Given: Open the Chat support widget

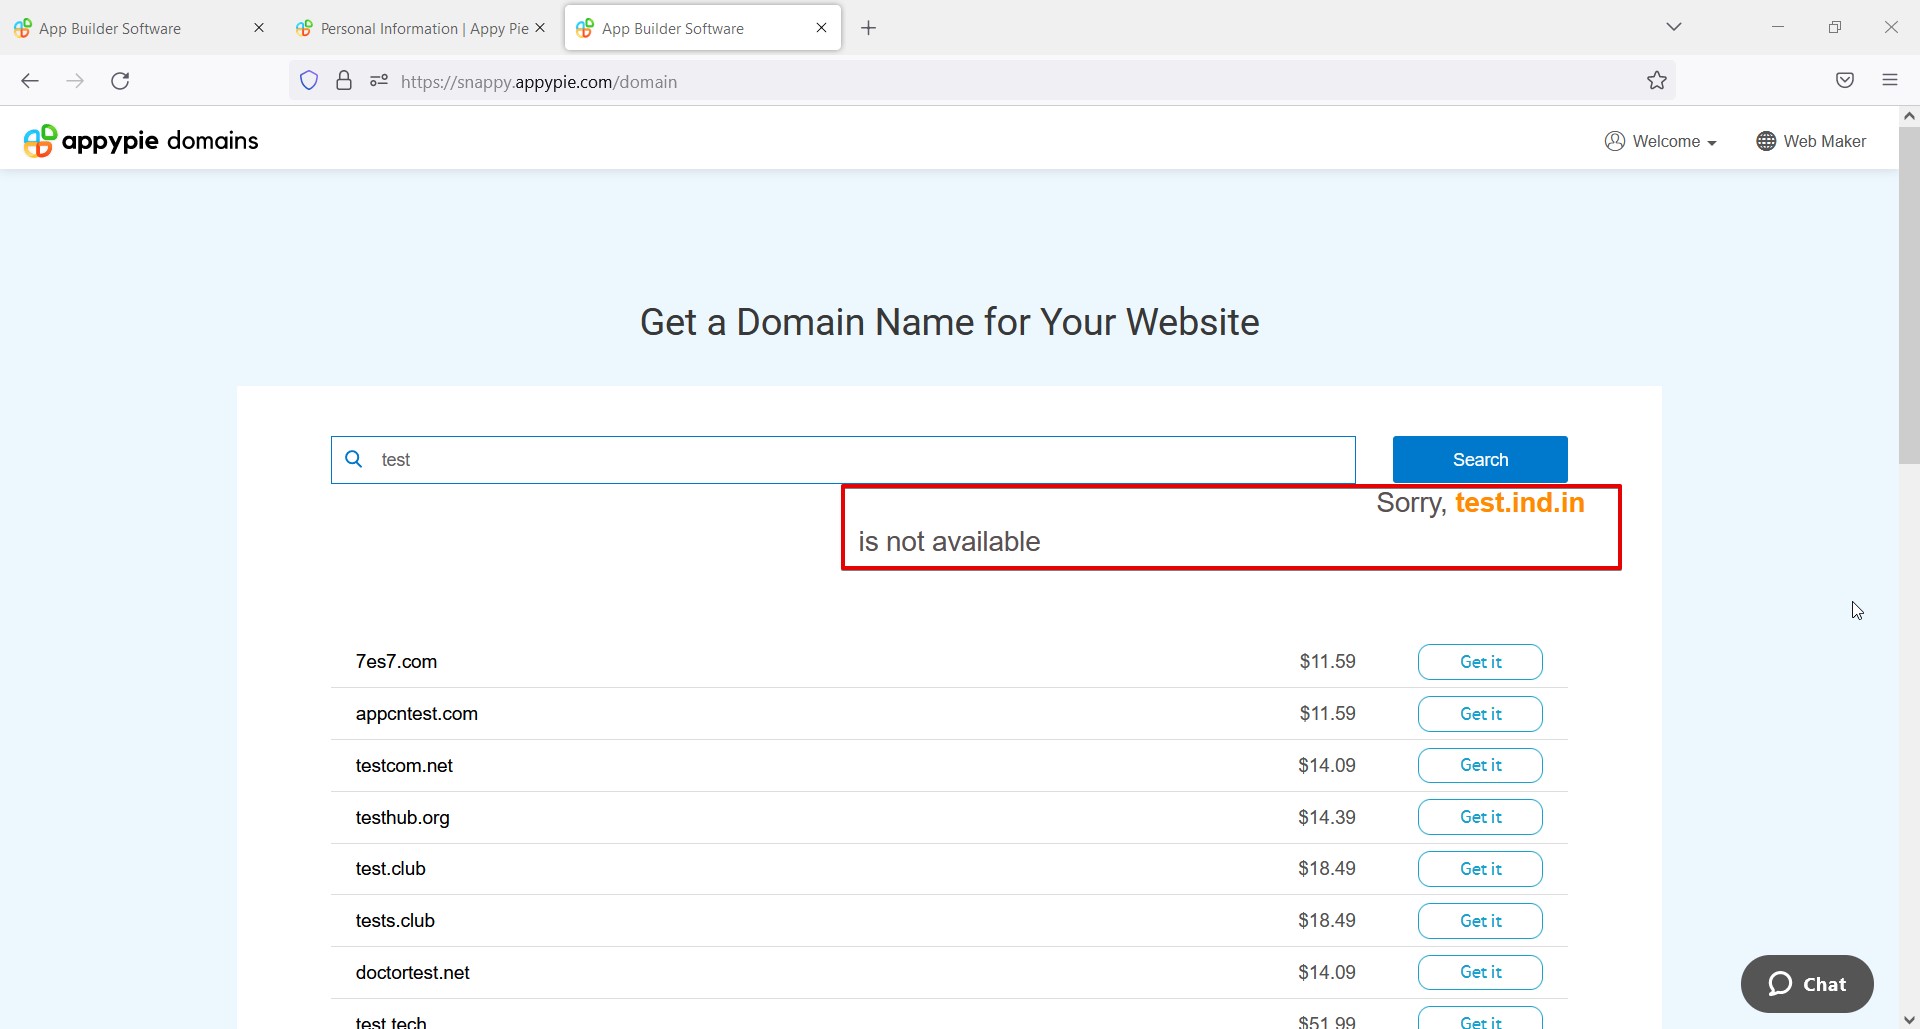Looking at the screenshot, I should point(1807,984).
